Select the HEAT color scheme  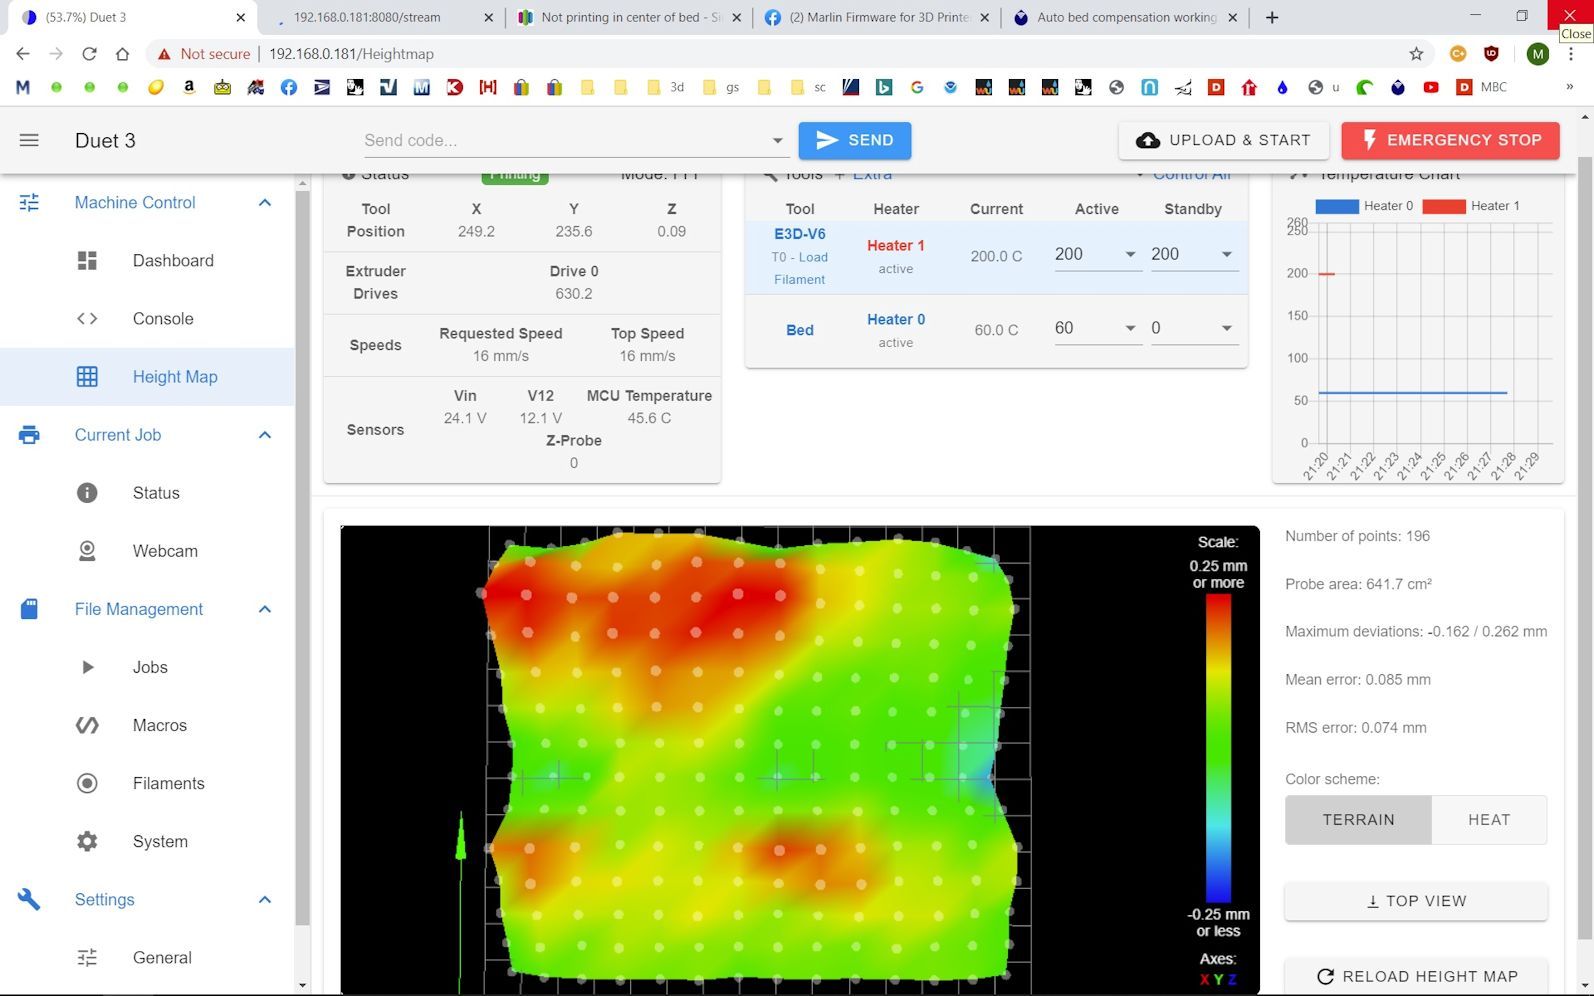pyautogui.click(x=1489, y=820)
